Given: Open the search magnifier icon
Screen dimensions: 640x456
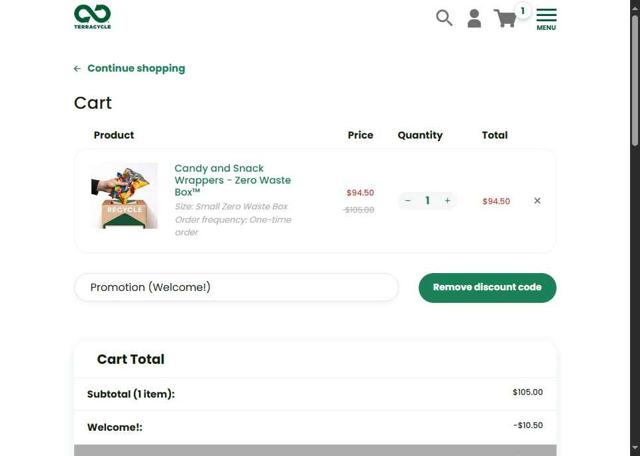Looking at the screenshot, I should 444,17.
